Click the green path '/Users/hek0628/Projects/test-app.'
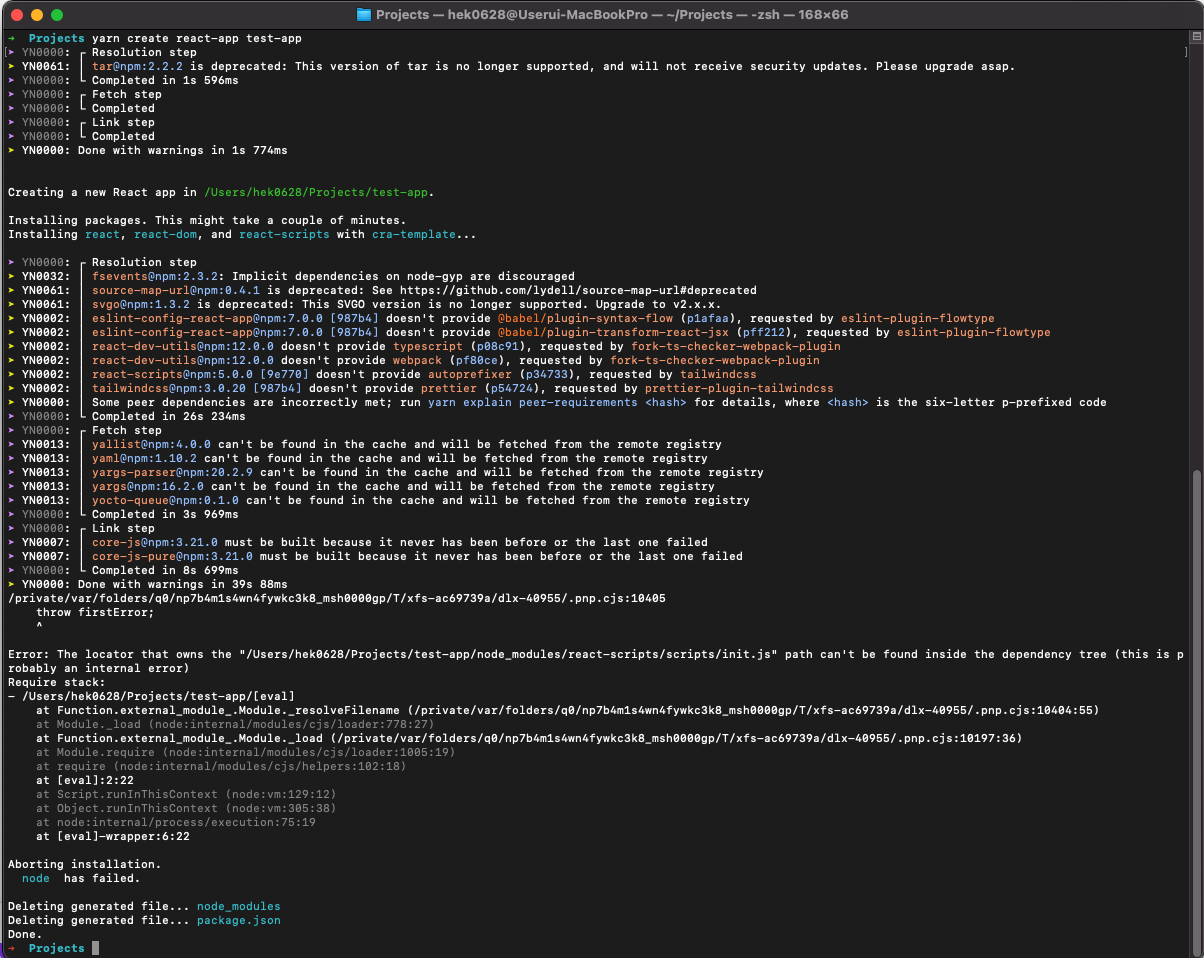Viewport: 1204px width, 958px height. (320, 192)
